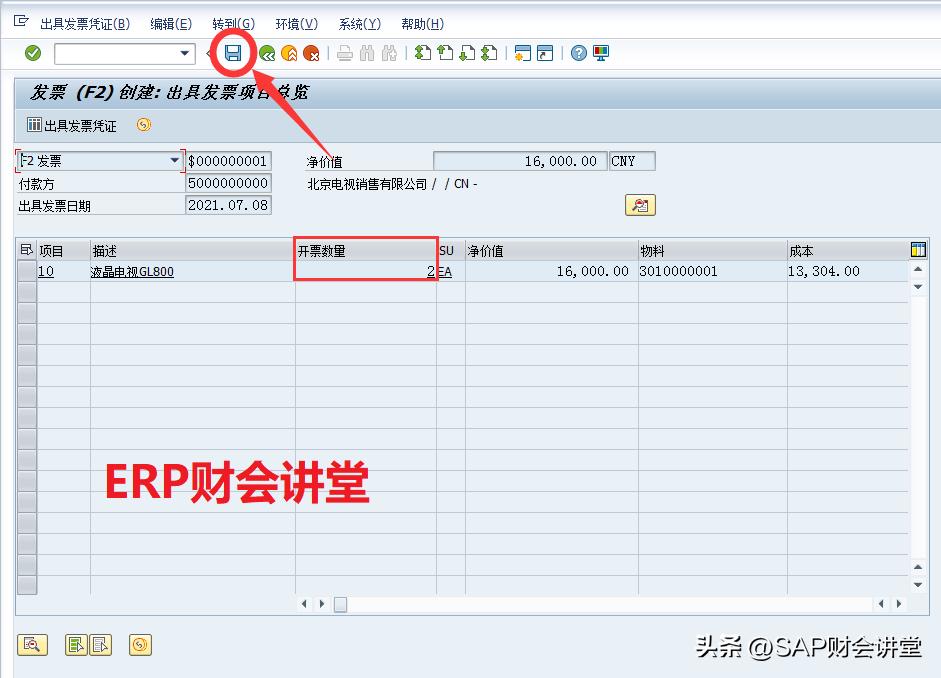Select the row marker for 液晶电视GL800

pos(26,271)
